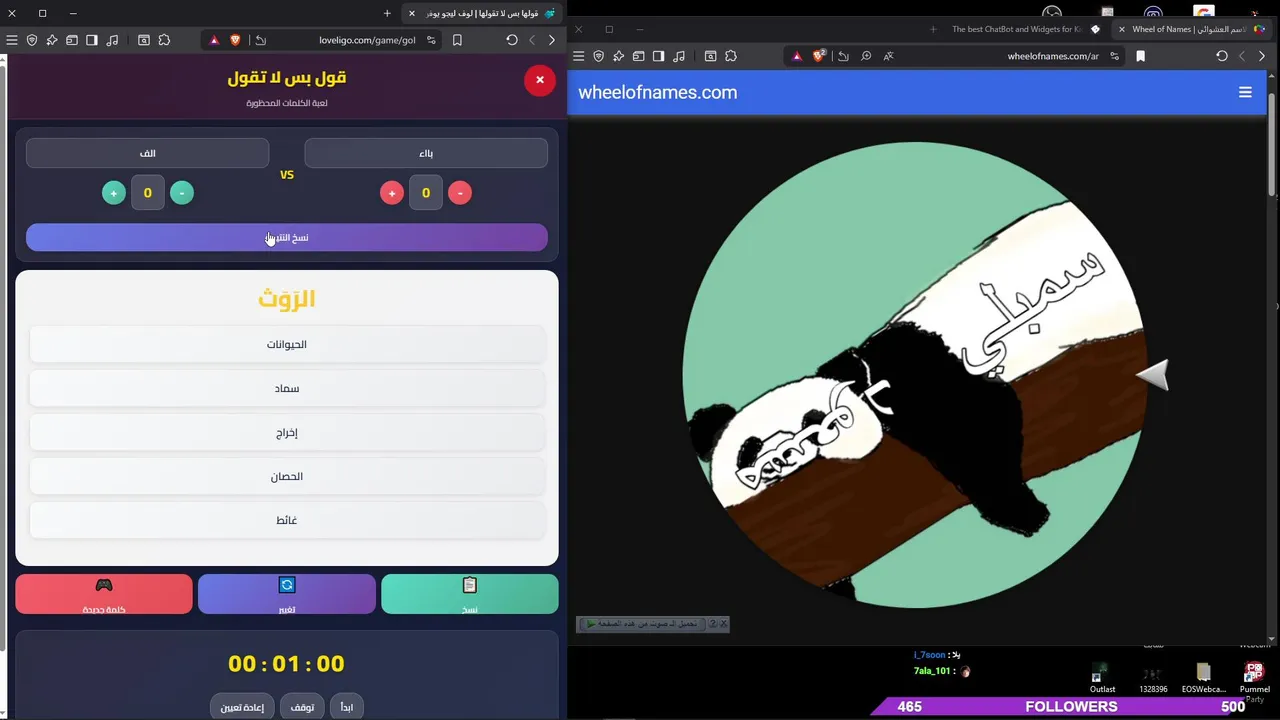Bookmark the loveligo page
This screenshot has width=1280, height=720.
[457, 40]
